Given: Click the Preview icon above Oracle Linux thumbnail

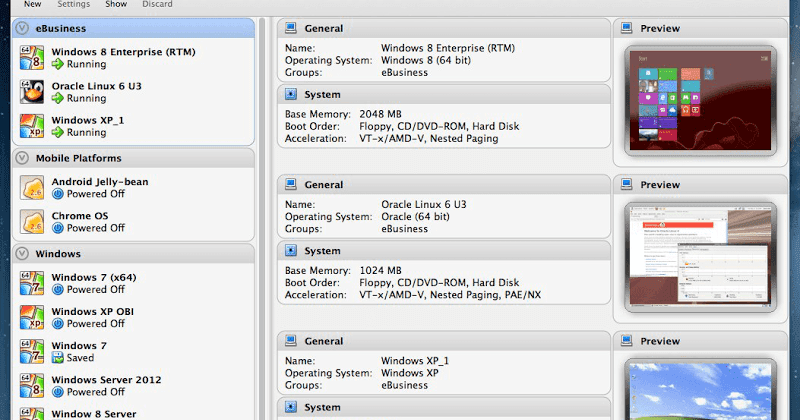Looking at the screenshot, I should pyautogui.click(x=627, y=184).
